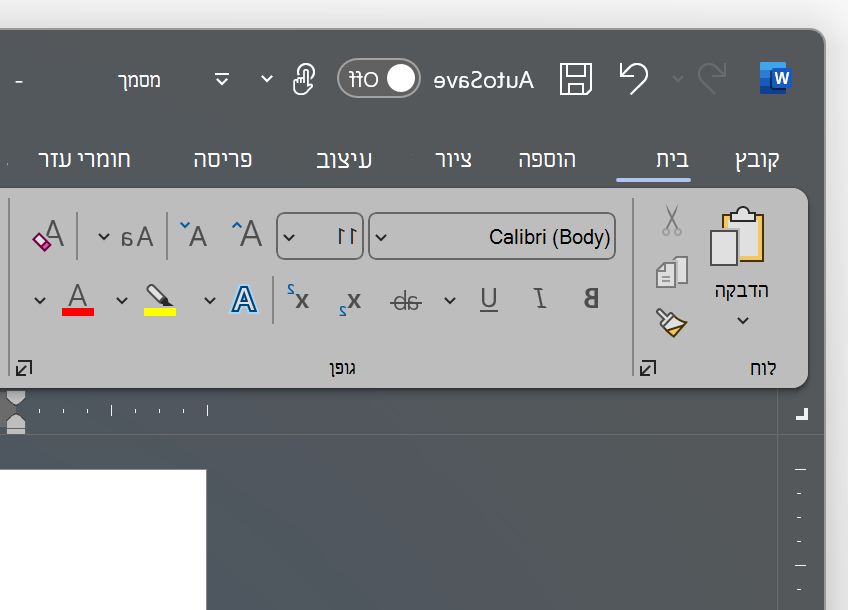The height and width of the screenshot is (610, 848).
Task: Activate the Format Painter brush
Action: [671, 322]
